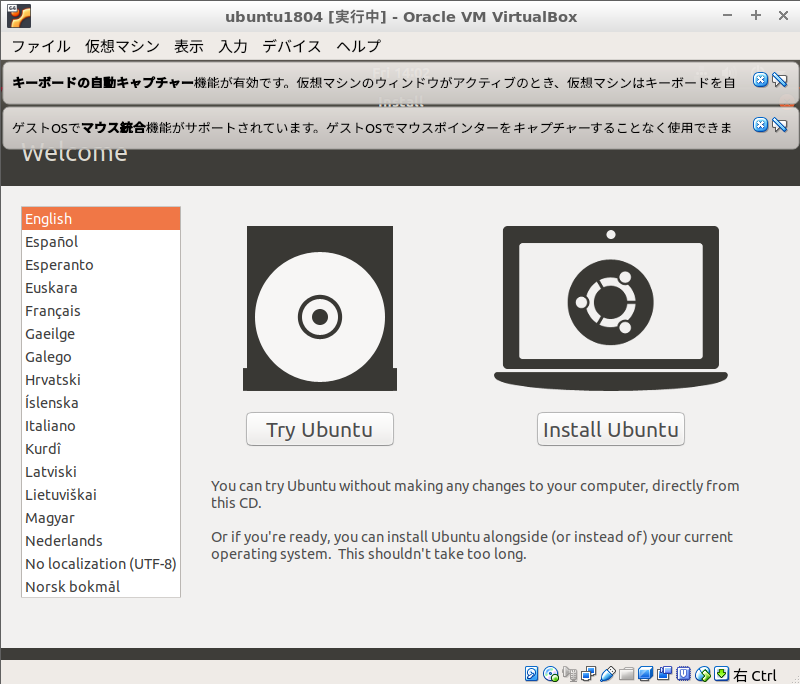Select English in the language list

(101, 219)
